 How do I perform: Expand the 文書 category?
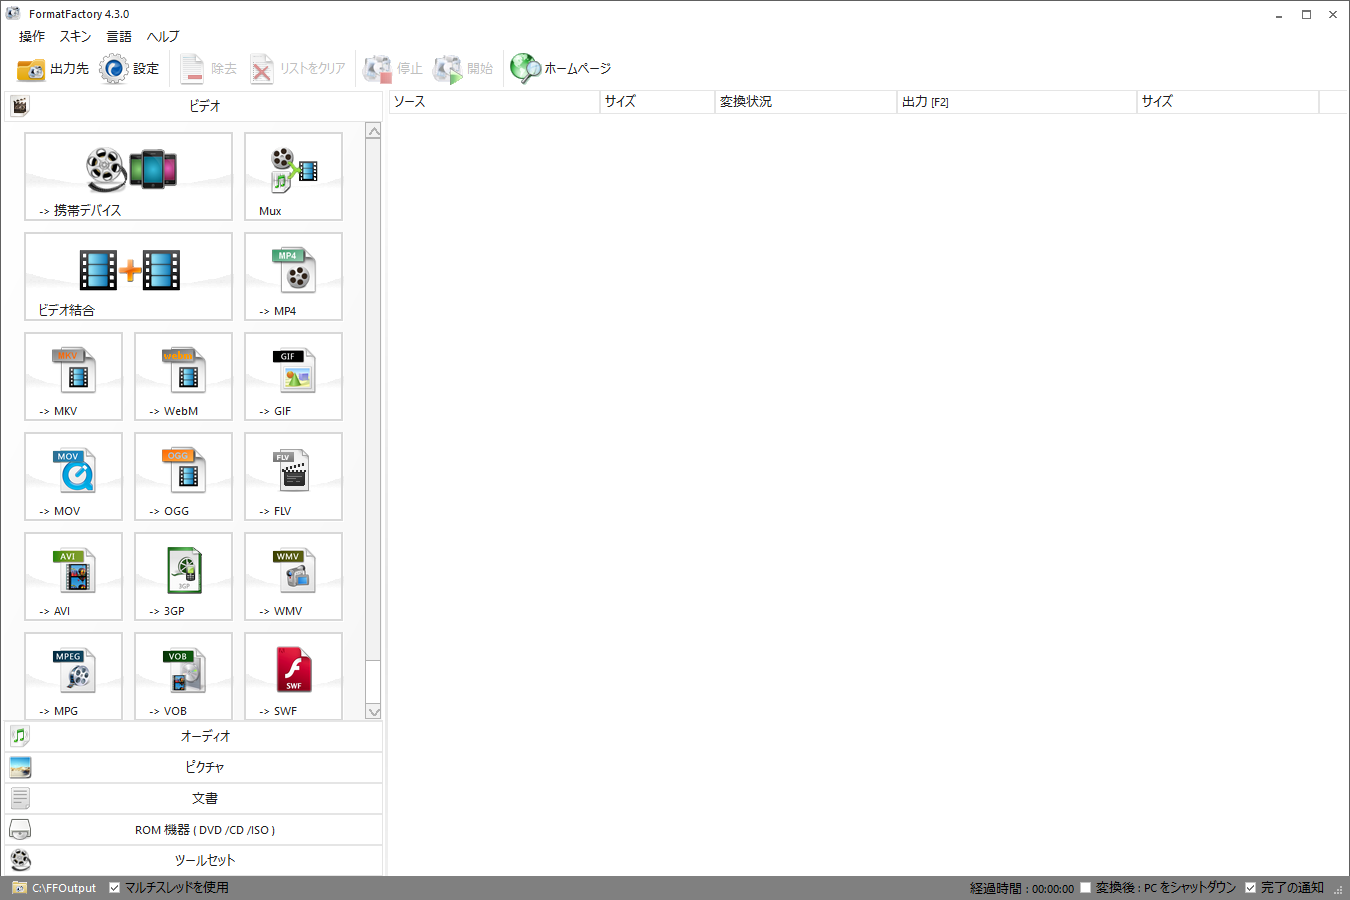click(x=193, y=798)
